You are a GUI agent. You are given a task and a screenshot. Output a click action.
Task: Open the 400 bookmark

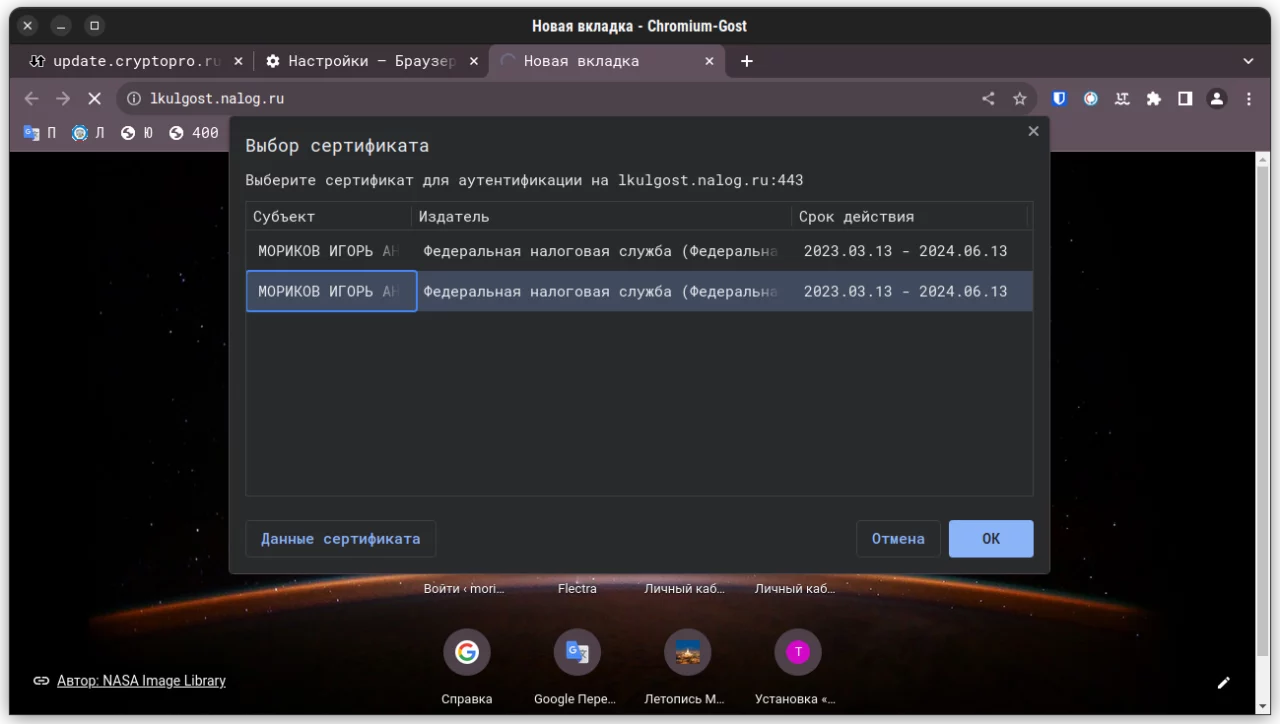(194, 132)
